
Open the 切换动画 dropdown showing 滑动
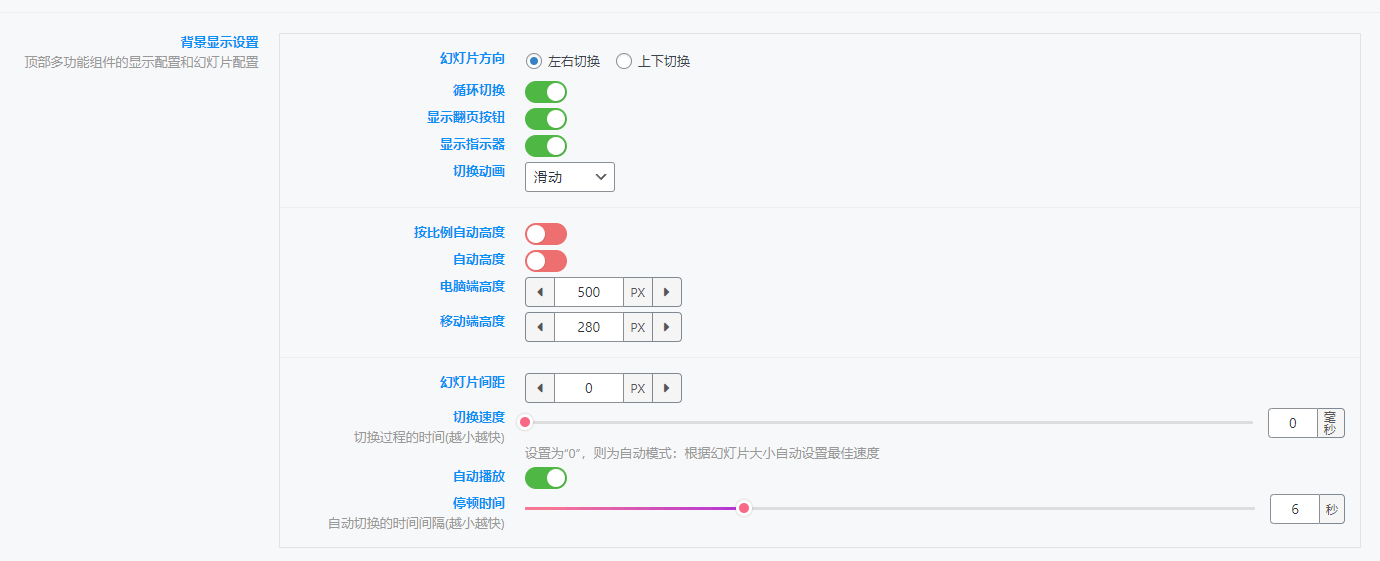click(x=570, y=177)
